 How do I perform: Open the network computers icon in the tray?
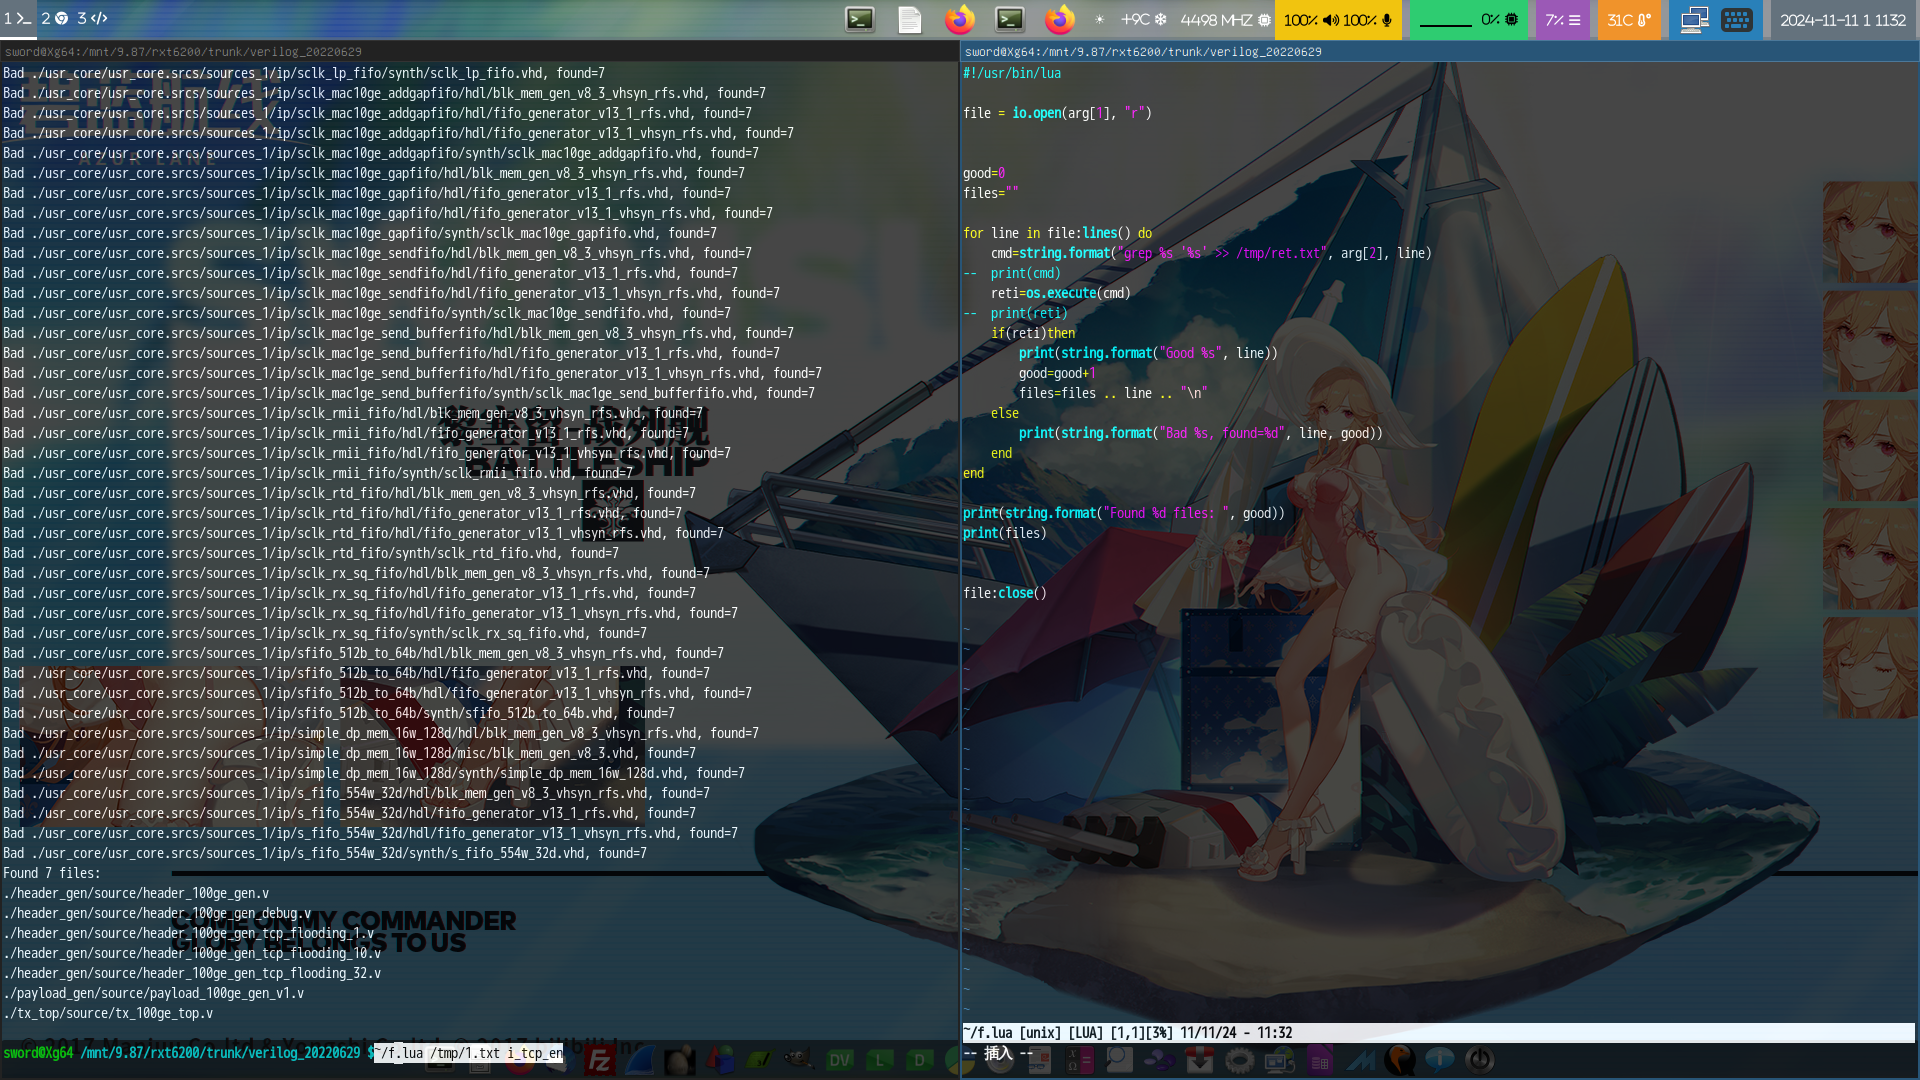(x=1694, y=19)
